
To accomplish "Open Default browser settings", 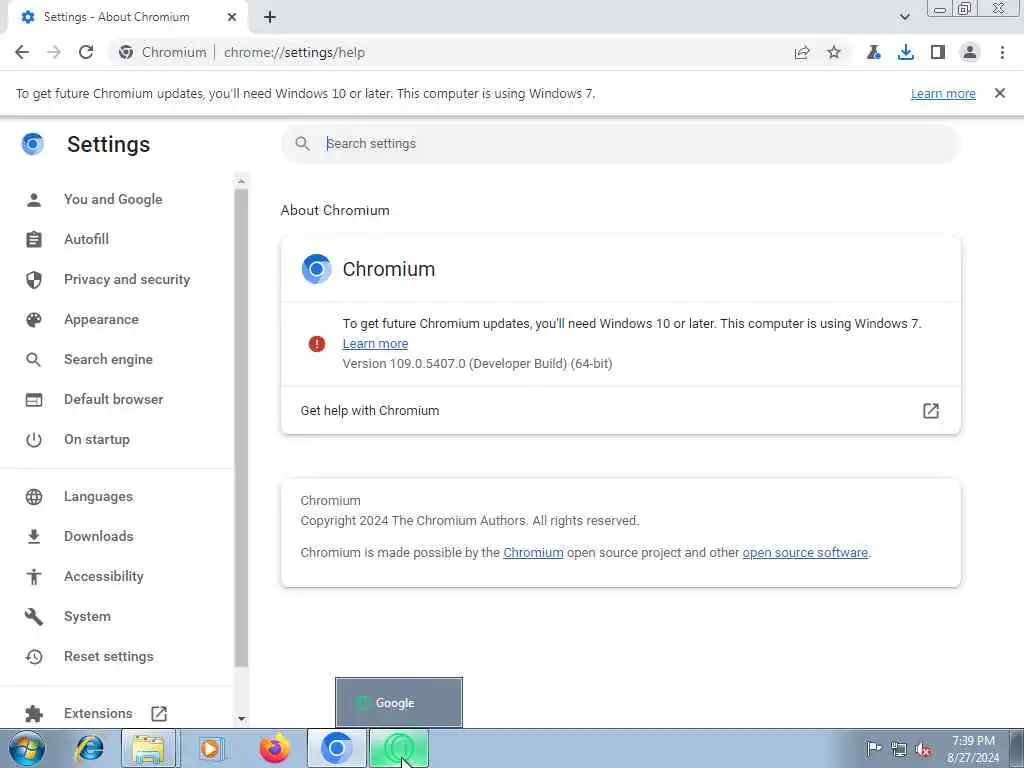I will coord(114,399).
